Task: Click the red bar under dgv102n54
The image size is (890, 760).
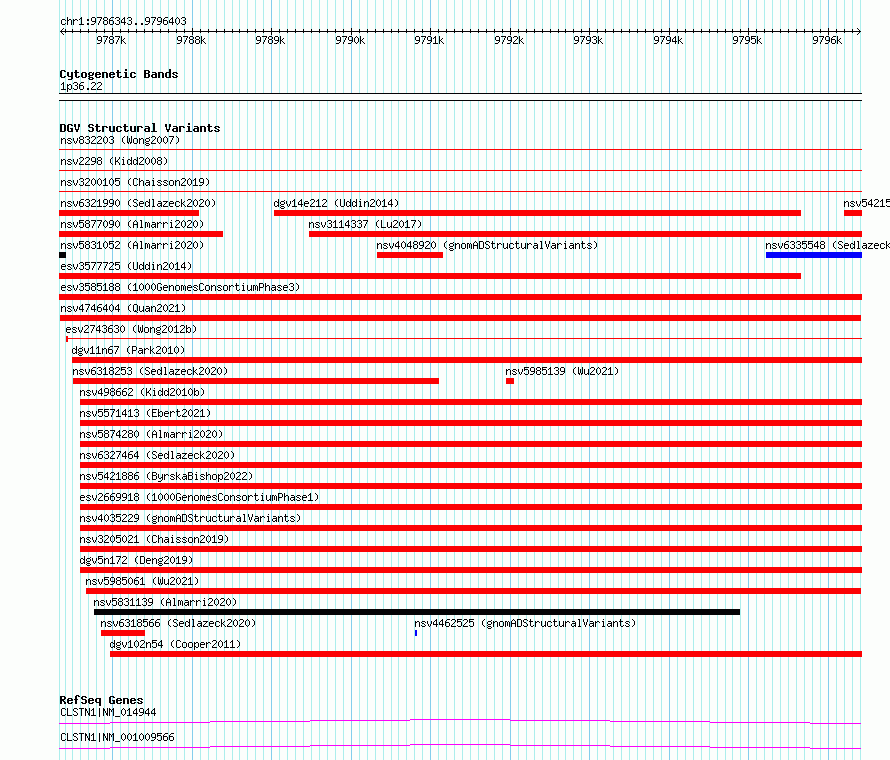Action: click(486, 654)
